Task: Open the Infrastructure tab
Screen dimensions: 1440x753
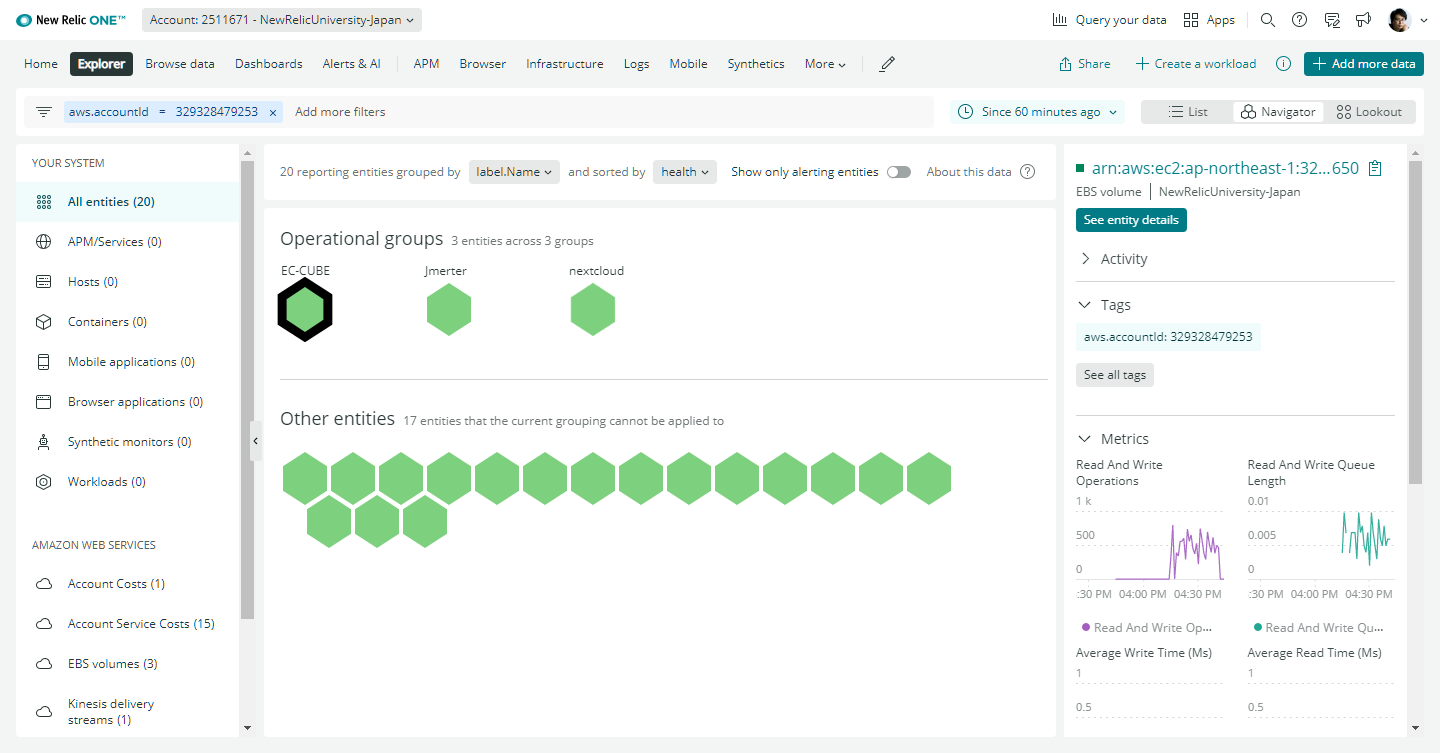Action: [565, 64]
